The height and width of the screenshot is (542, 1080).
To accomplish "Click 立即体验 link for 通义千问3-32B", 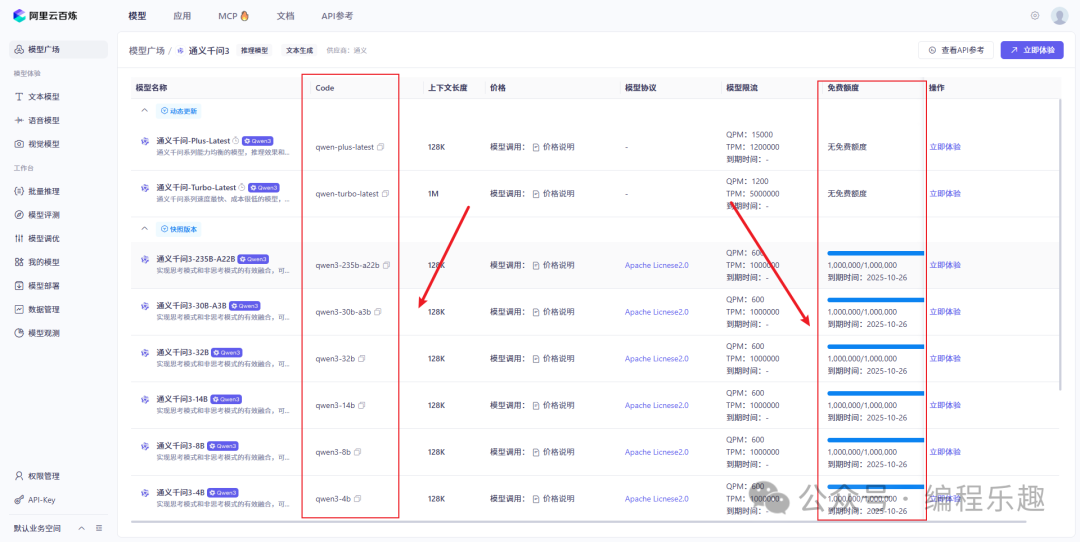I will [945, 359].
